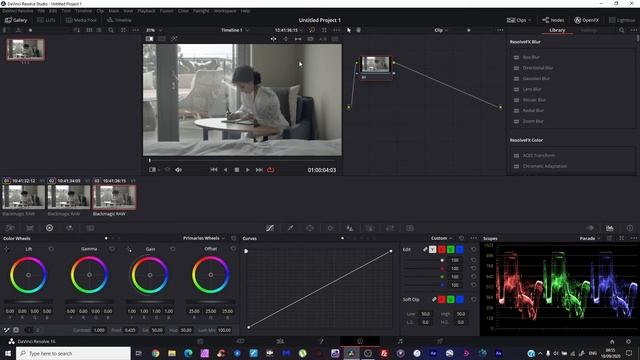This screenshot has width=640, height=360.
Task: Select the Radial Blur effect
Action: point(533,111)
